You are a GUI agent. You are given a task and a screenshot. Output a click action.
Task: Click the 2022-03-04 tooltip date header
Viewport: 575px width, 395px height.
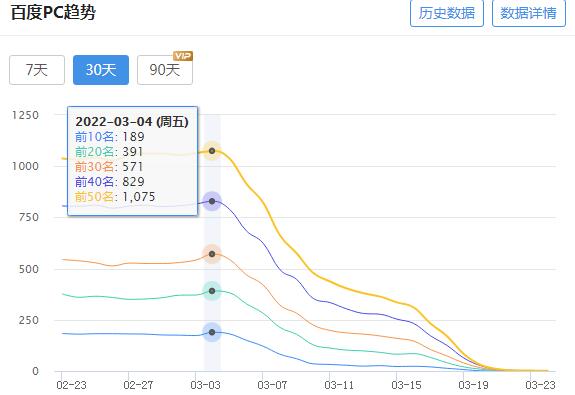[x=132, y=121]
